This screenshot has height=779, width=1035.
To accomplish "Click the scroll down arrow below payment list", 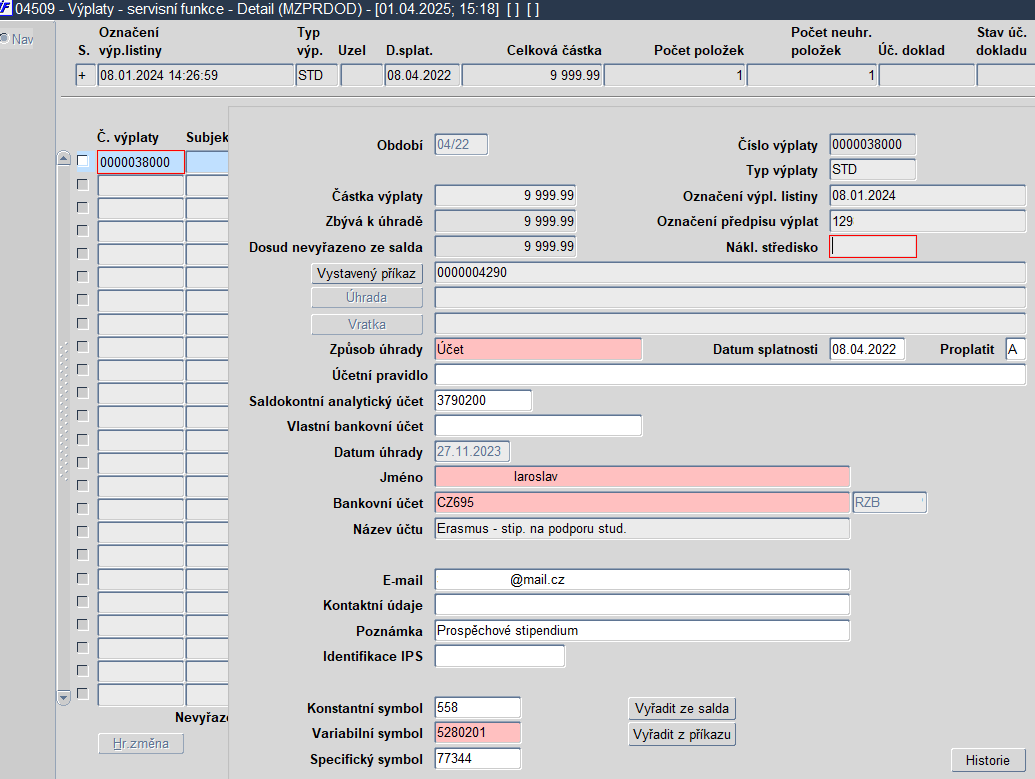I will [64, 697].
